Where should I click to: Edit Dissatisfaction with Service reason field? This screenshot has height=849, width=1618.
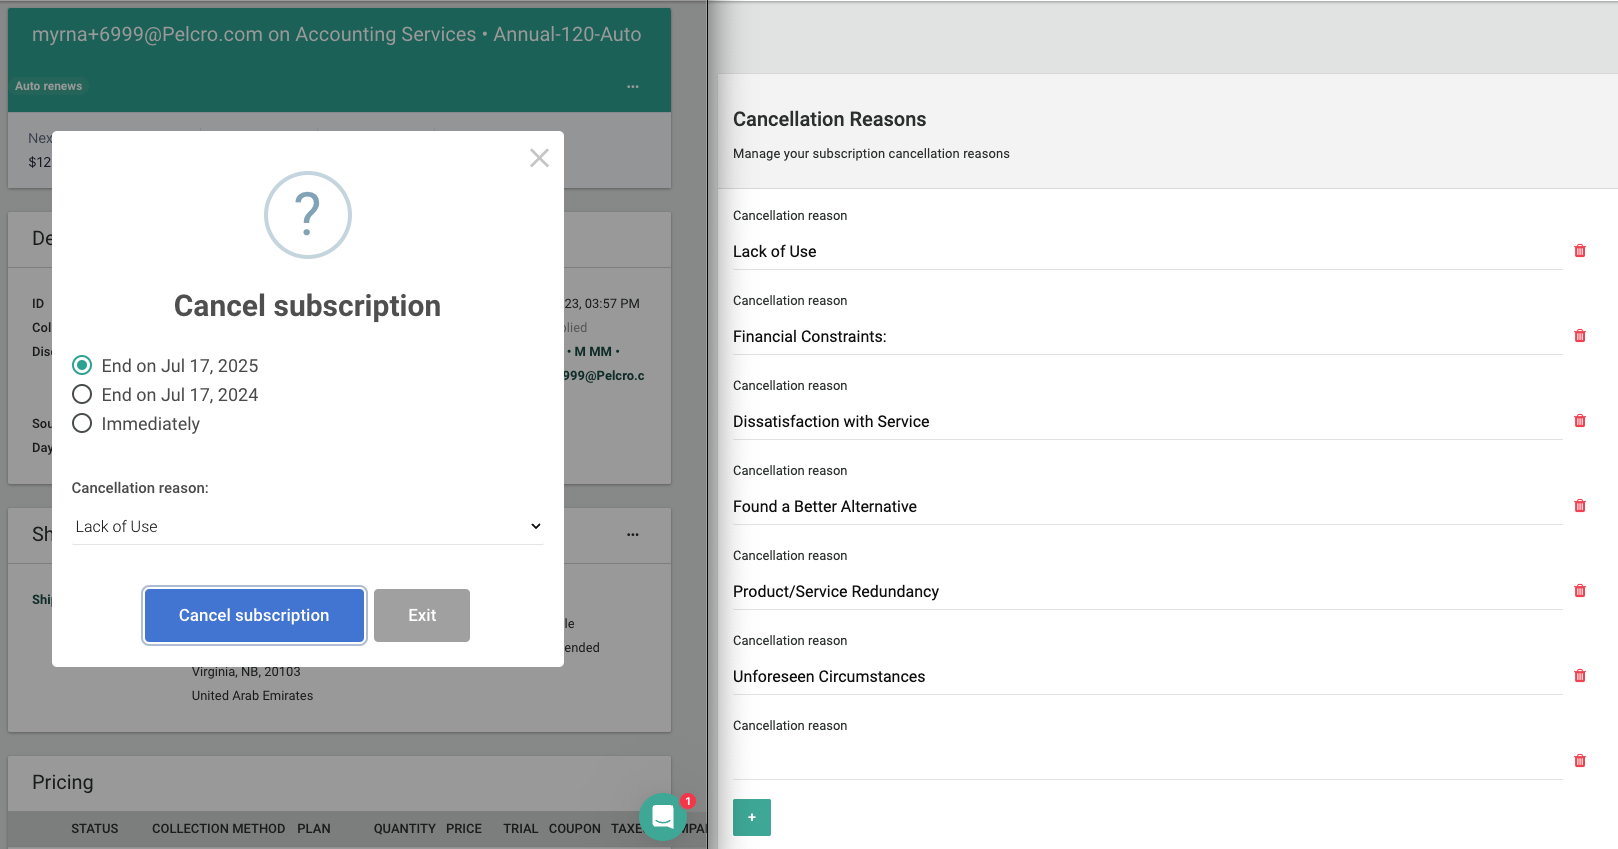click(1147, 422)
